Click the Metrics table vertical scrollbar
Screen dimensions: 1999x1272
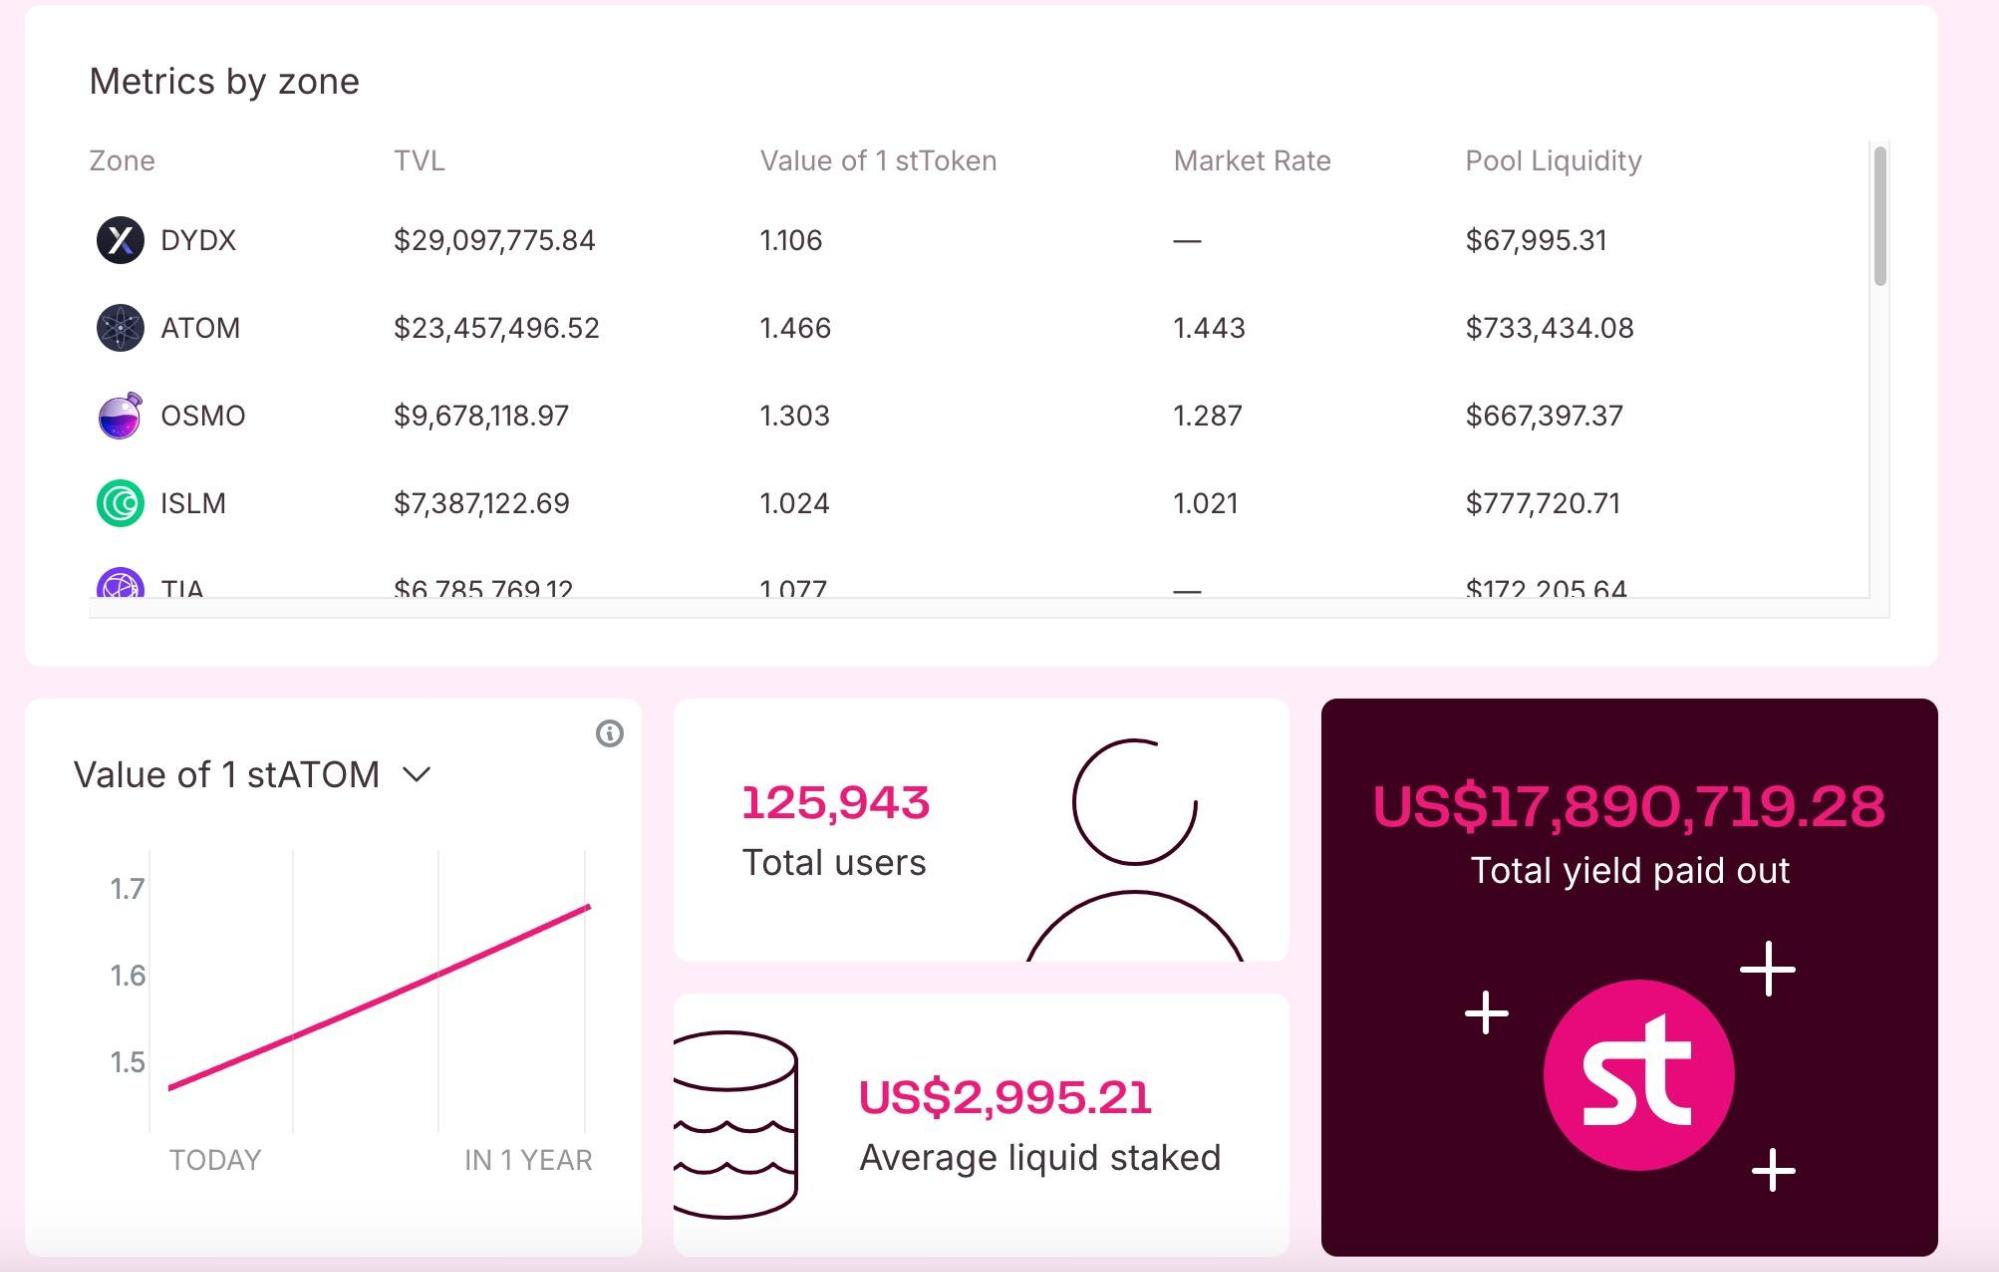[1880, 216]
